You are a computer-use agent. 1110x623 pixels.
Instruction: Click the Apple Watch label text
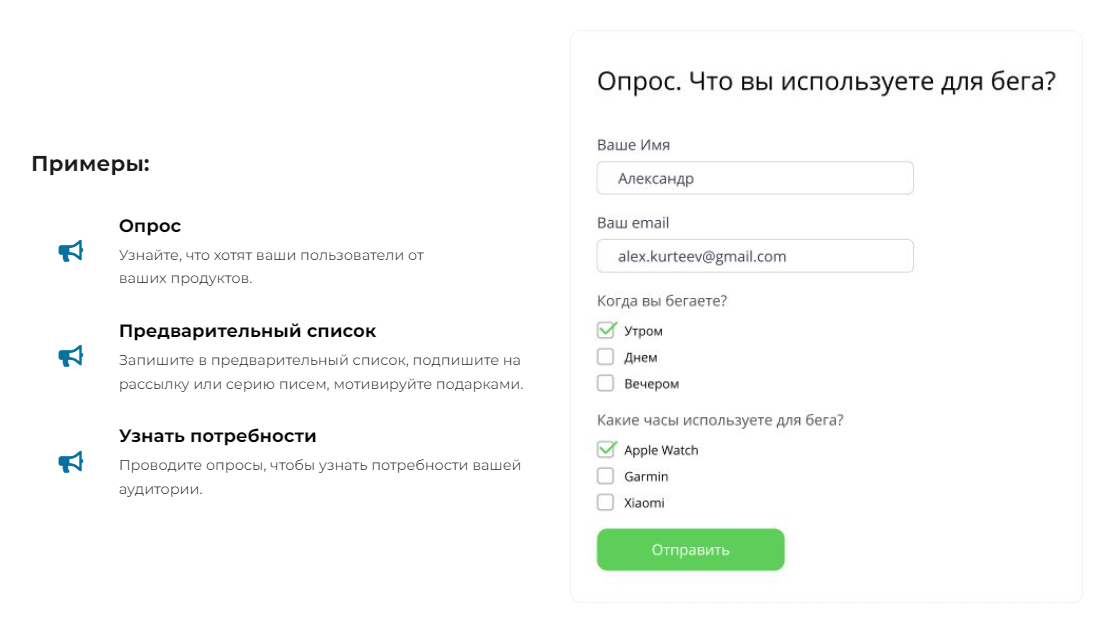pyautogui.click(x=660, y=450)
